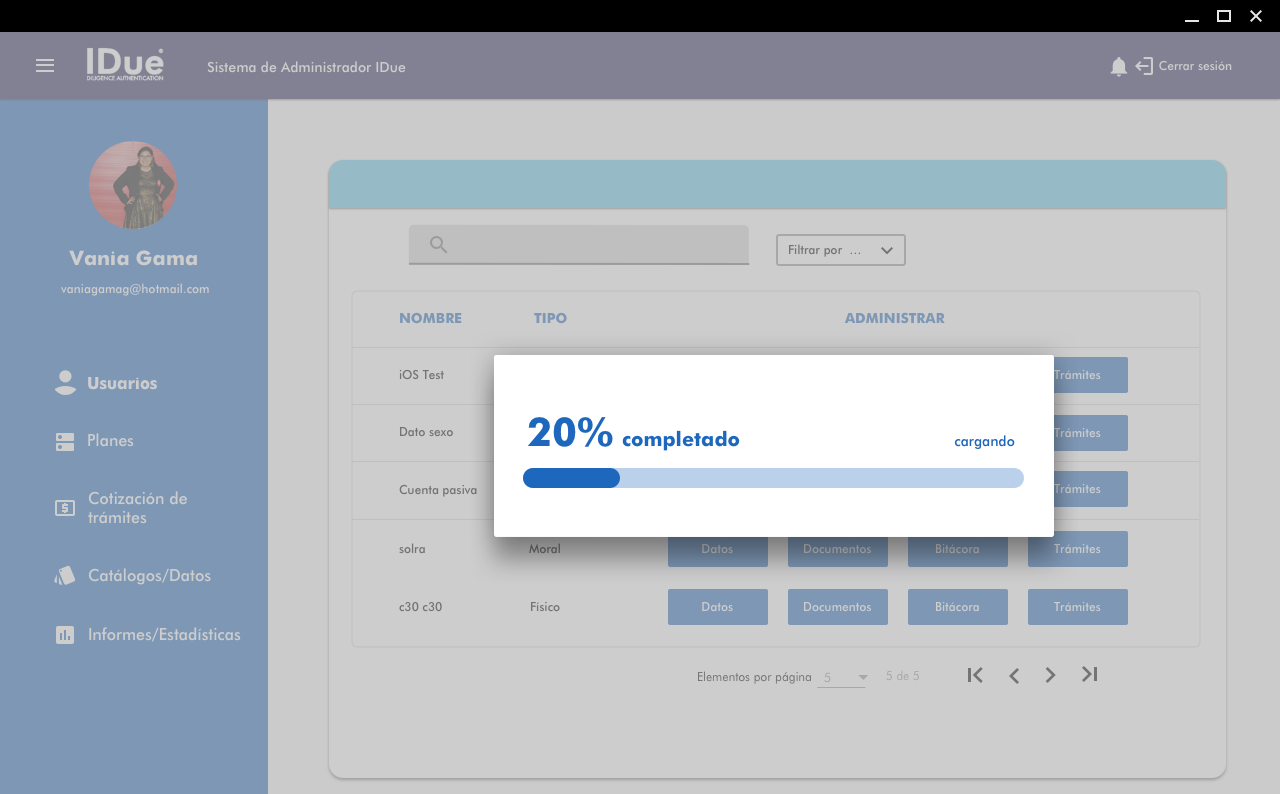Click Vania Gama's profile picture
The image size is (1280, 794).
(133, 185)
